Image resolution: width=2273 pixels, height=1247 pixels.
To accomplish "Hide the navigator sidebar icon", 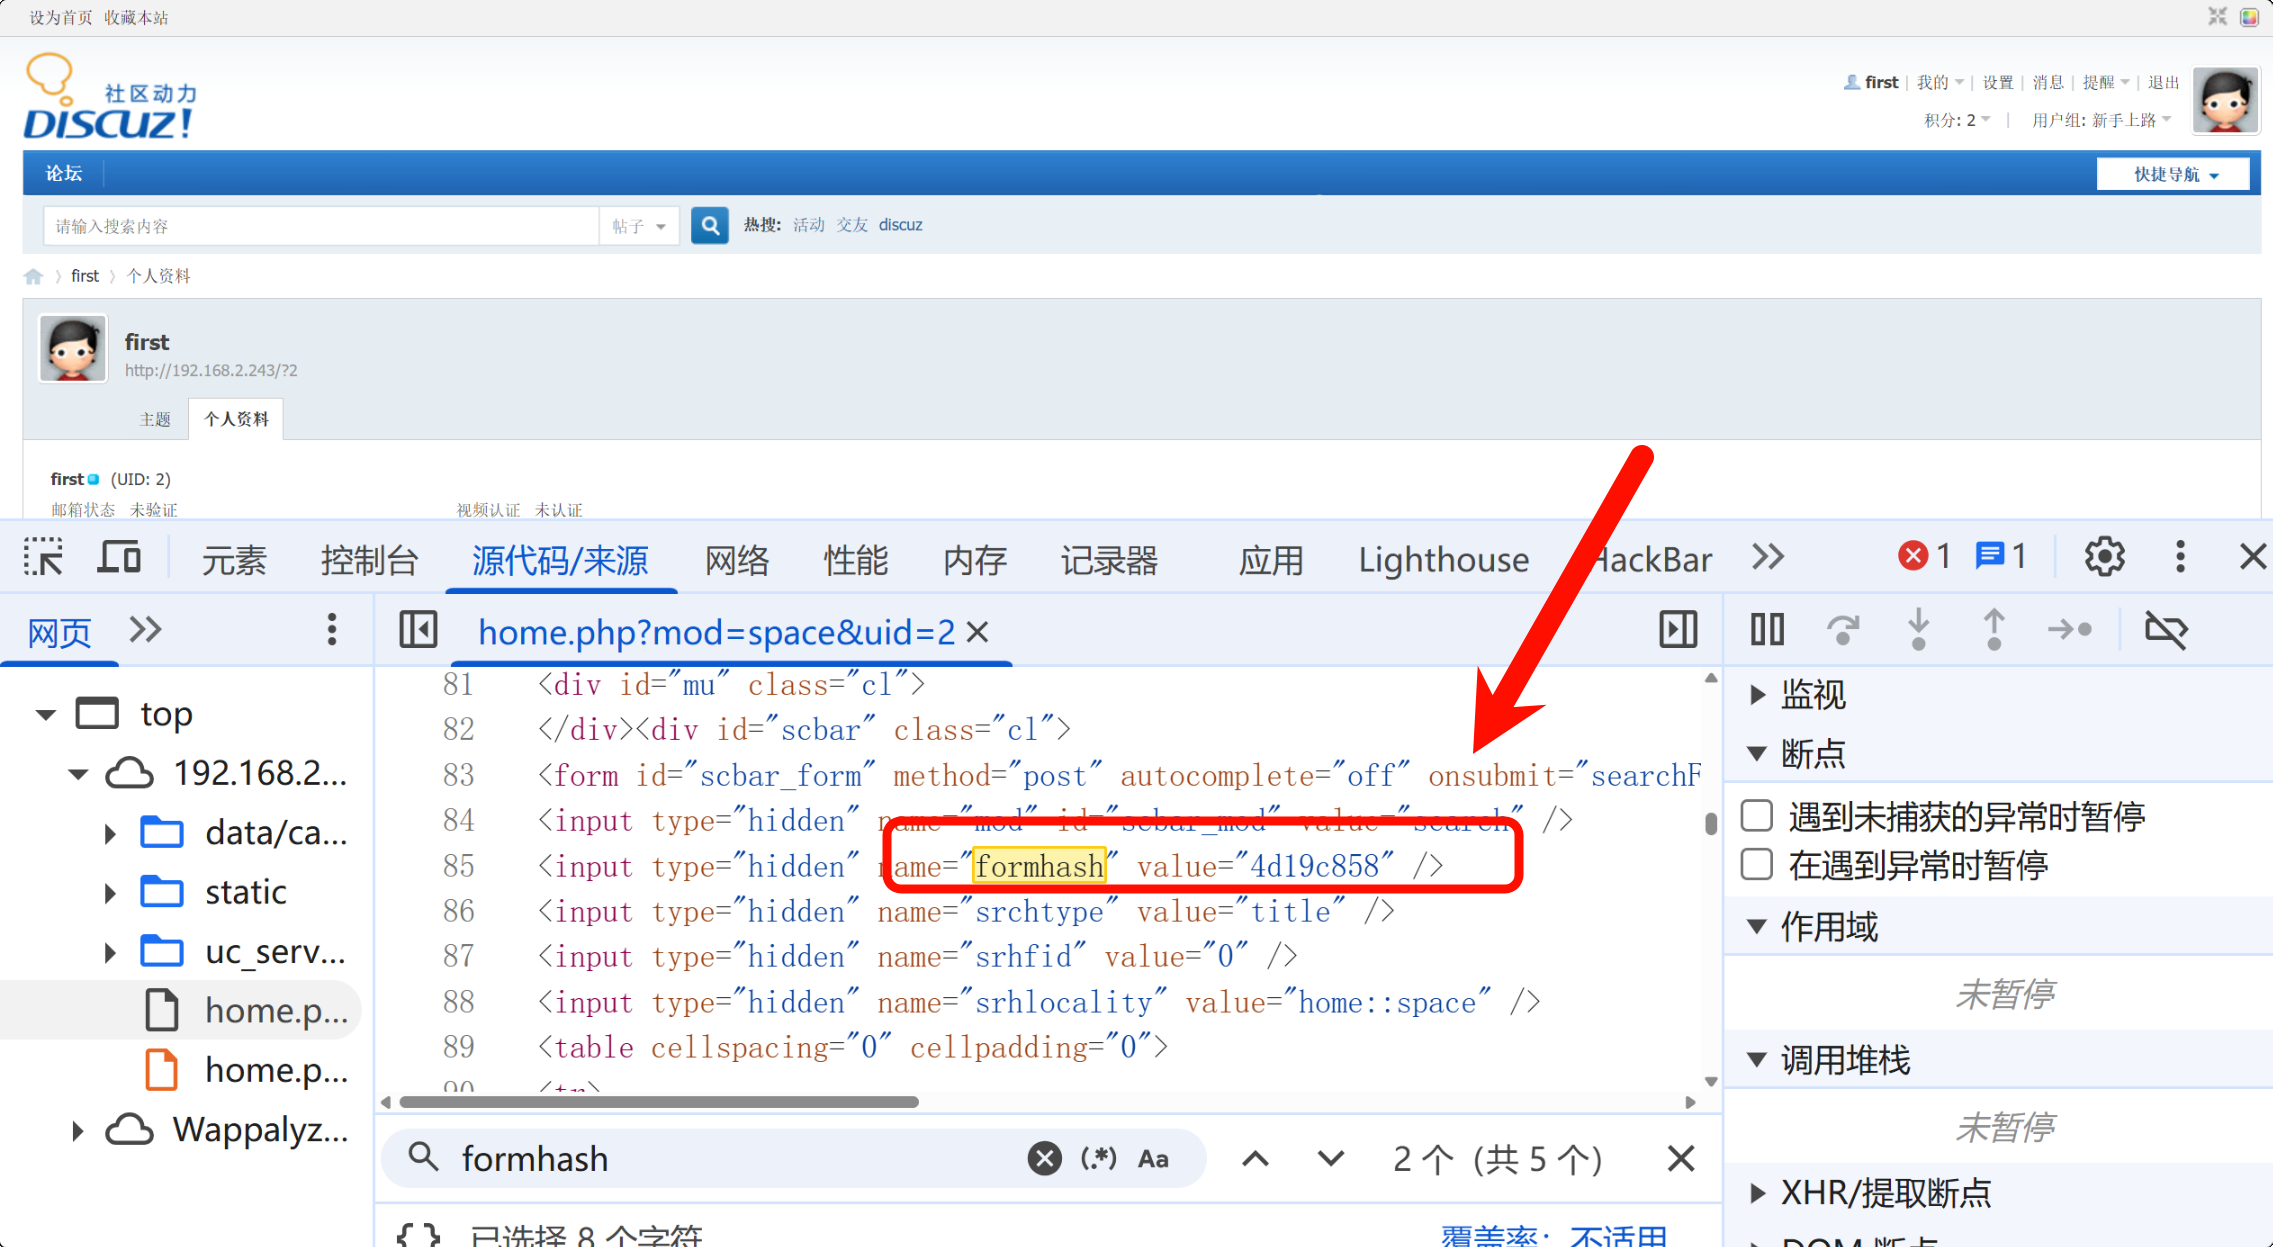I will point(418,630).
